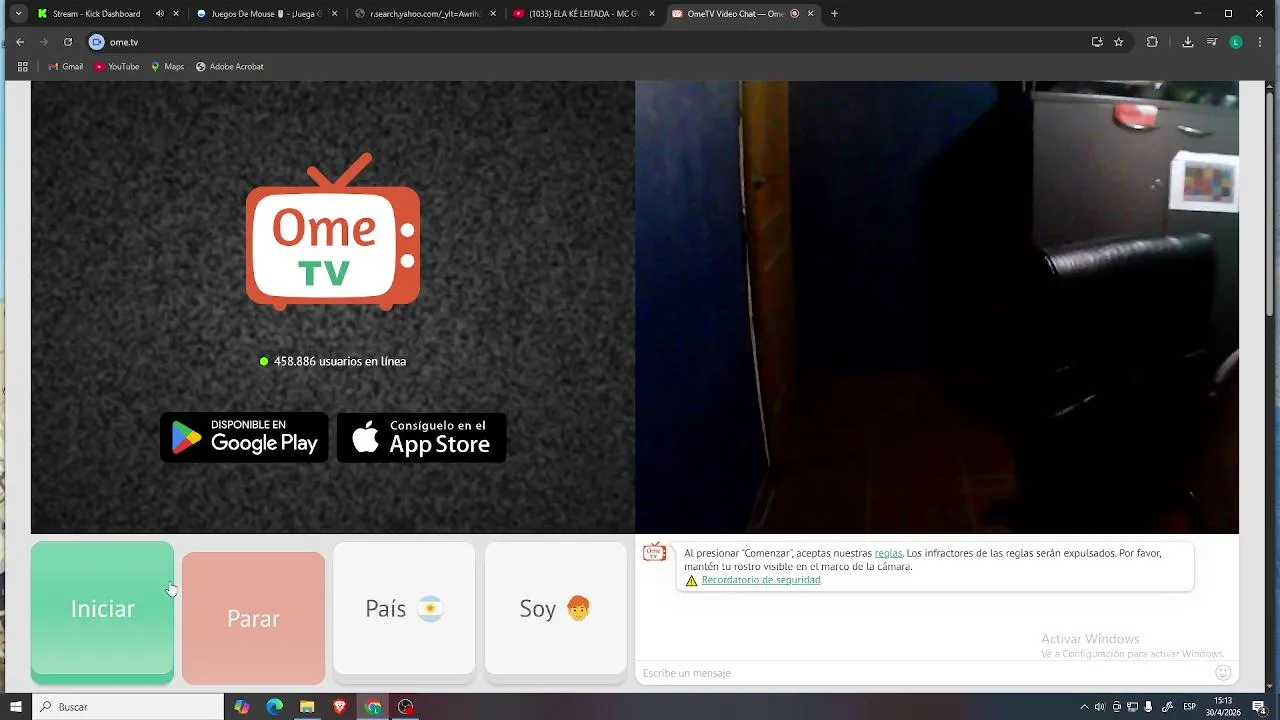Click the yellow warning triangle icon
Viewport: 1280px width, 720px height.
691,580
